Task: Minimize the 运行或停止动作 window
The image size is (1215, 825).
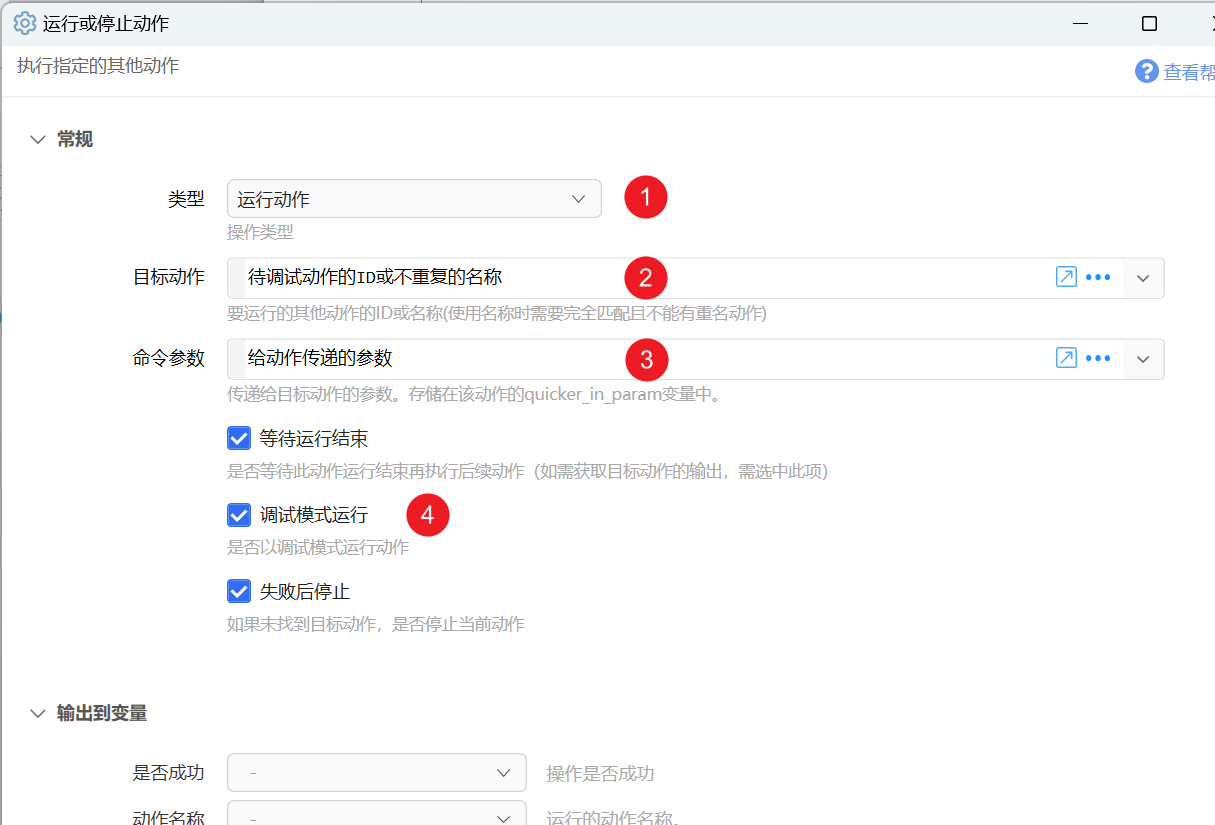Action: [x=1080, y=23]
